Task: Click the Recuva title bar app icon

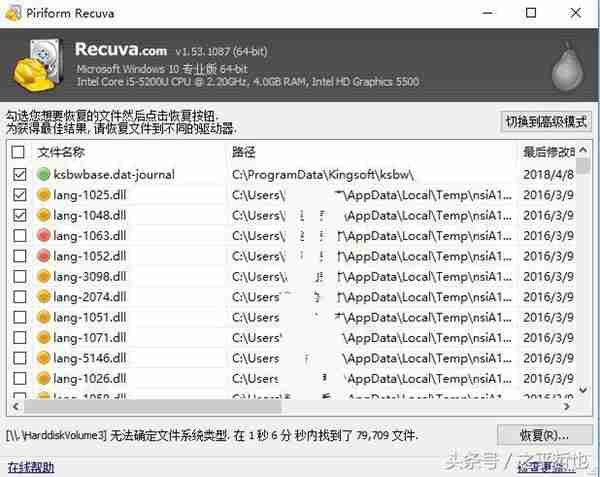Action: pyautogui.click(x=13, y=13)
